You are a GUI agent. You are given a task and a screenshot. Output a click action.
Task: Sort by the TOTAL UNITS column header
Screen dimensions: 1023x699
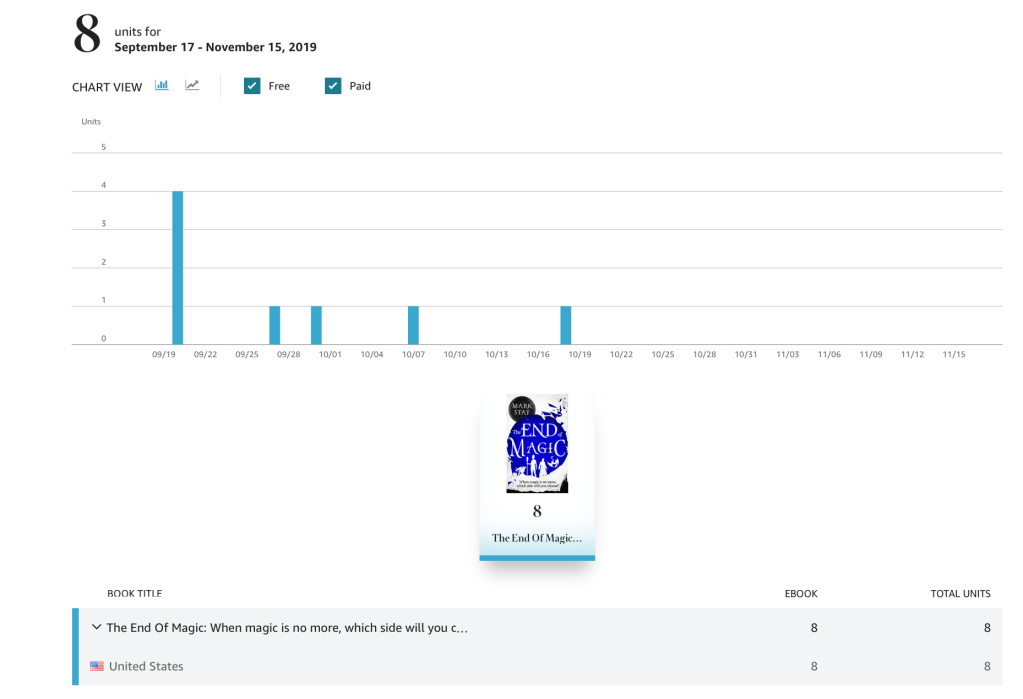pos(960,594)
